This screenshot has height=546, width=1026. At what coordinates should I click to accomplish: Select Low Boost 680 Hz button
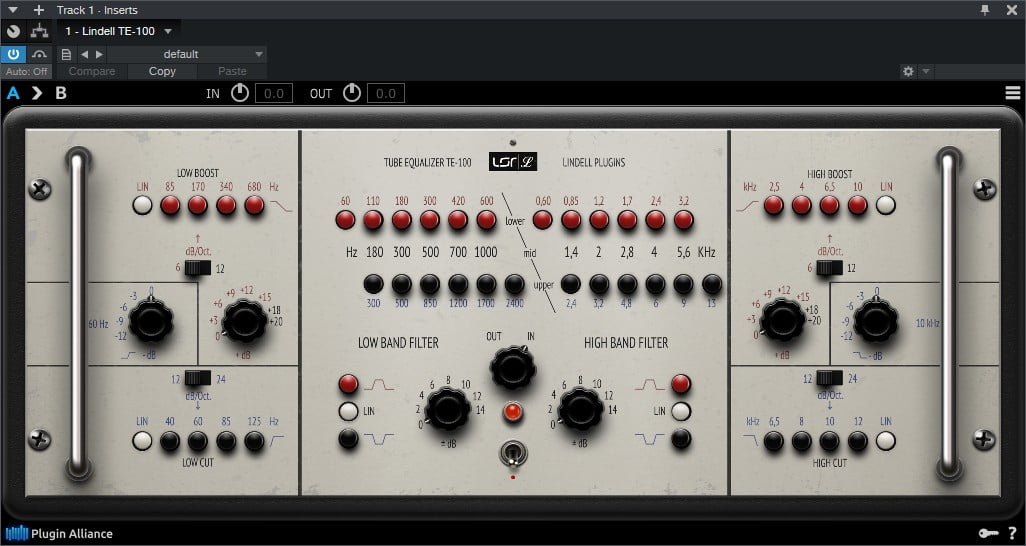(255, 205)
